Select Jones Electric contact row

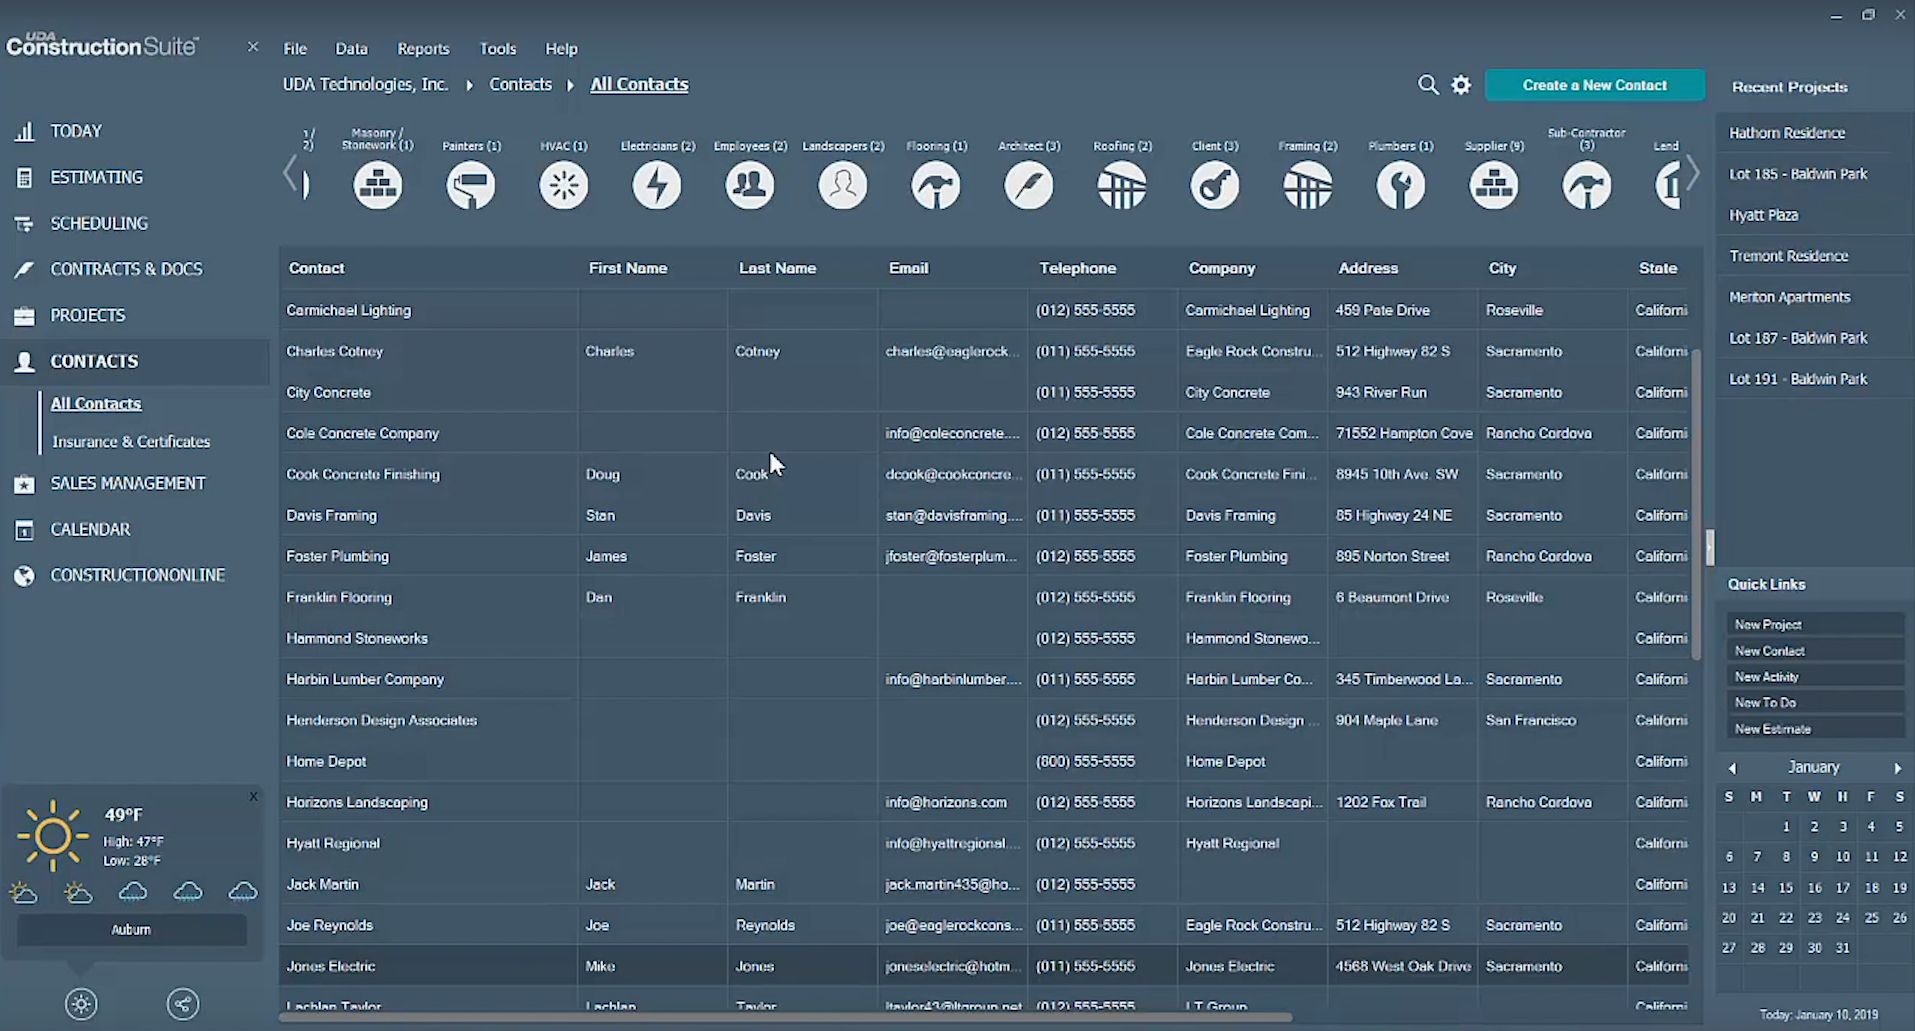coord(984,966)
